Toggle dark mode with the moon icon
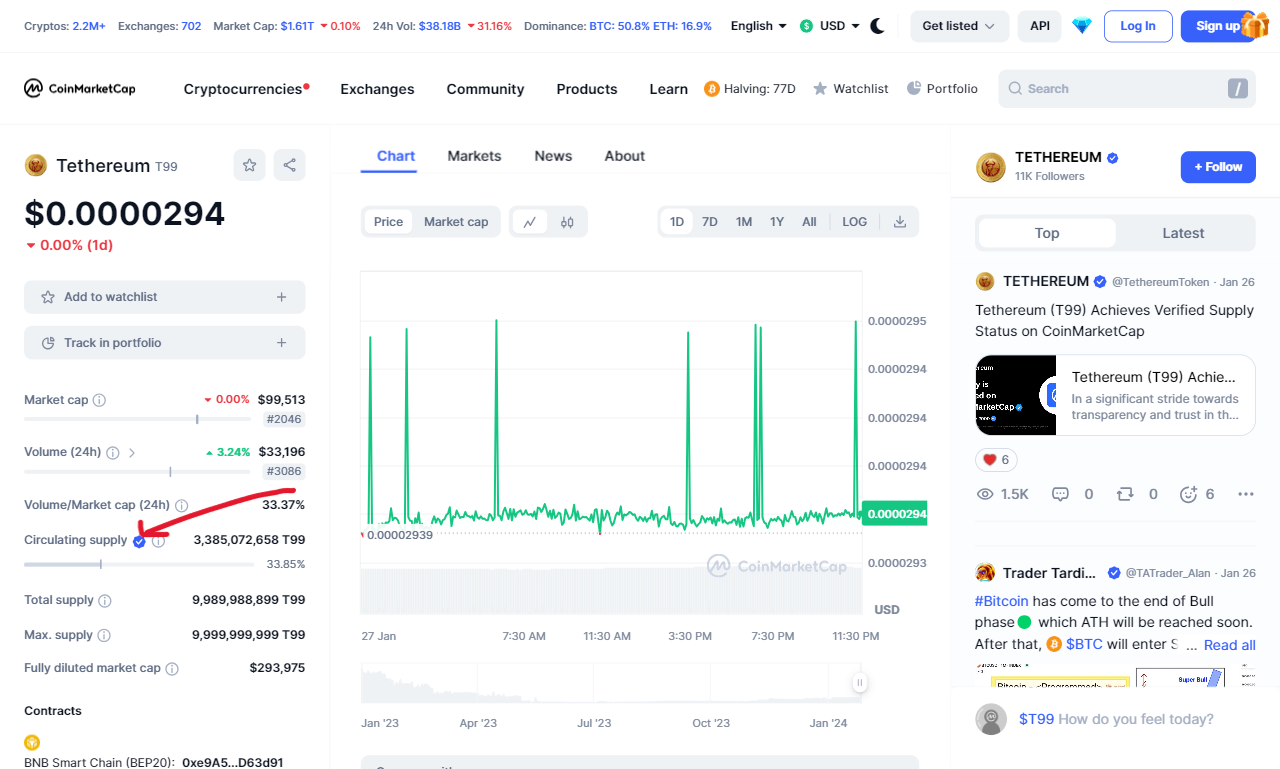 point(877,26)
